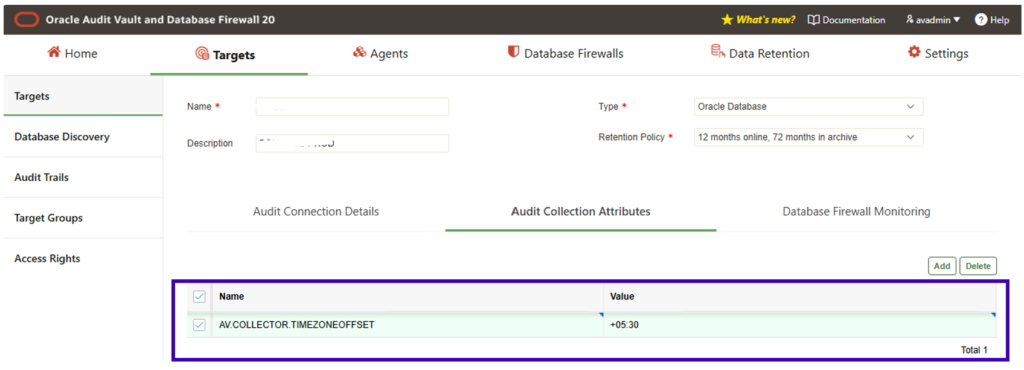Open the Type dropdown showing Oracle Database
The width and height of the screenshot is (1024, 370).
tap(808, 106)
